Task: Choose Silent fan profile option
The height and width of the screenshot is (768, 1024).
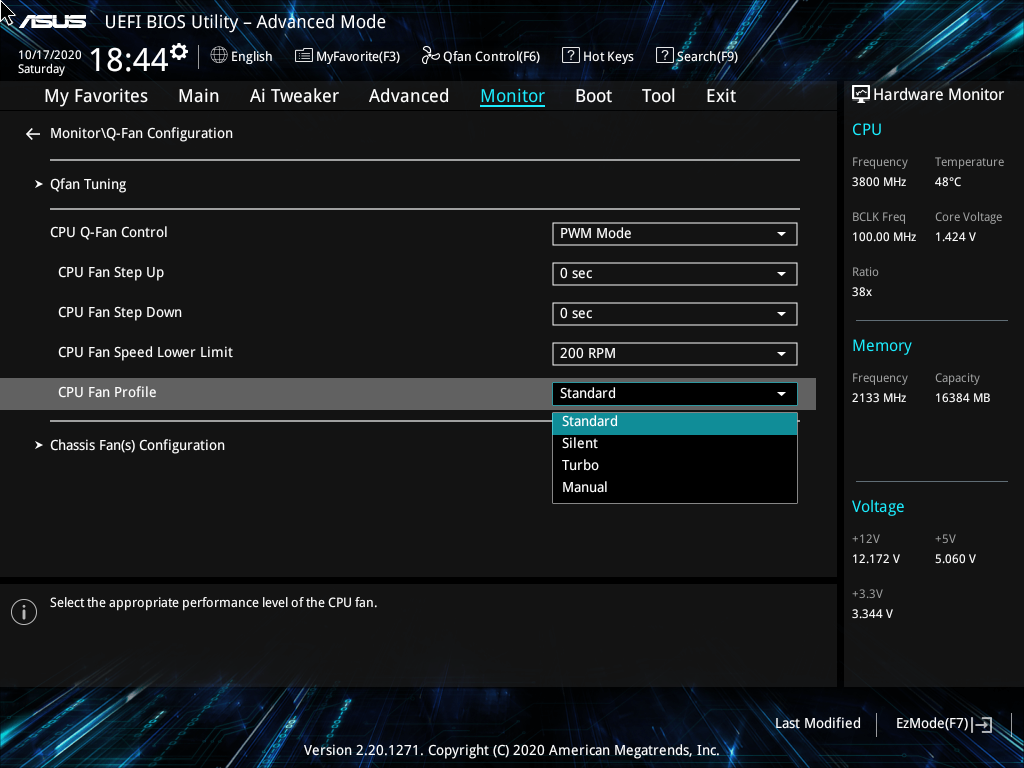Action: (x=675, y=443)
